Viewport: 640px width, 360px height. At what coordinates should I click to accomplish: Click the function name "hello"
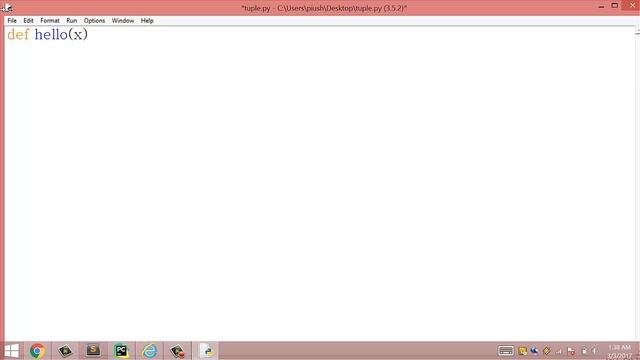(x=51, y=34)
